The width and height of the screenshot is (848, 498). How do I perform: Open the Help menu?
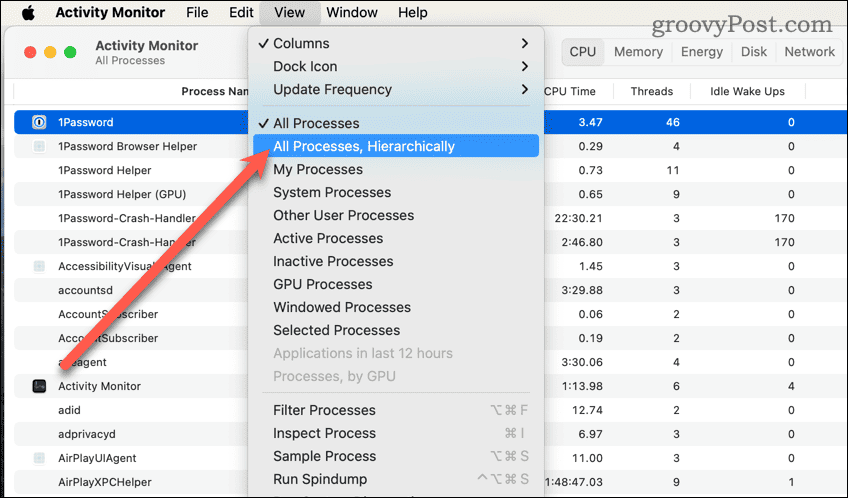[413, 12]
